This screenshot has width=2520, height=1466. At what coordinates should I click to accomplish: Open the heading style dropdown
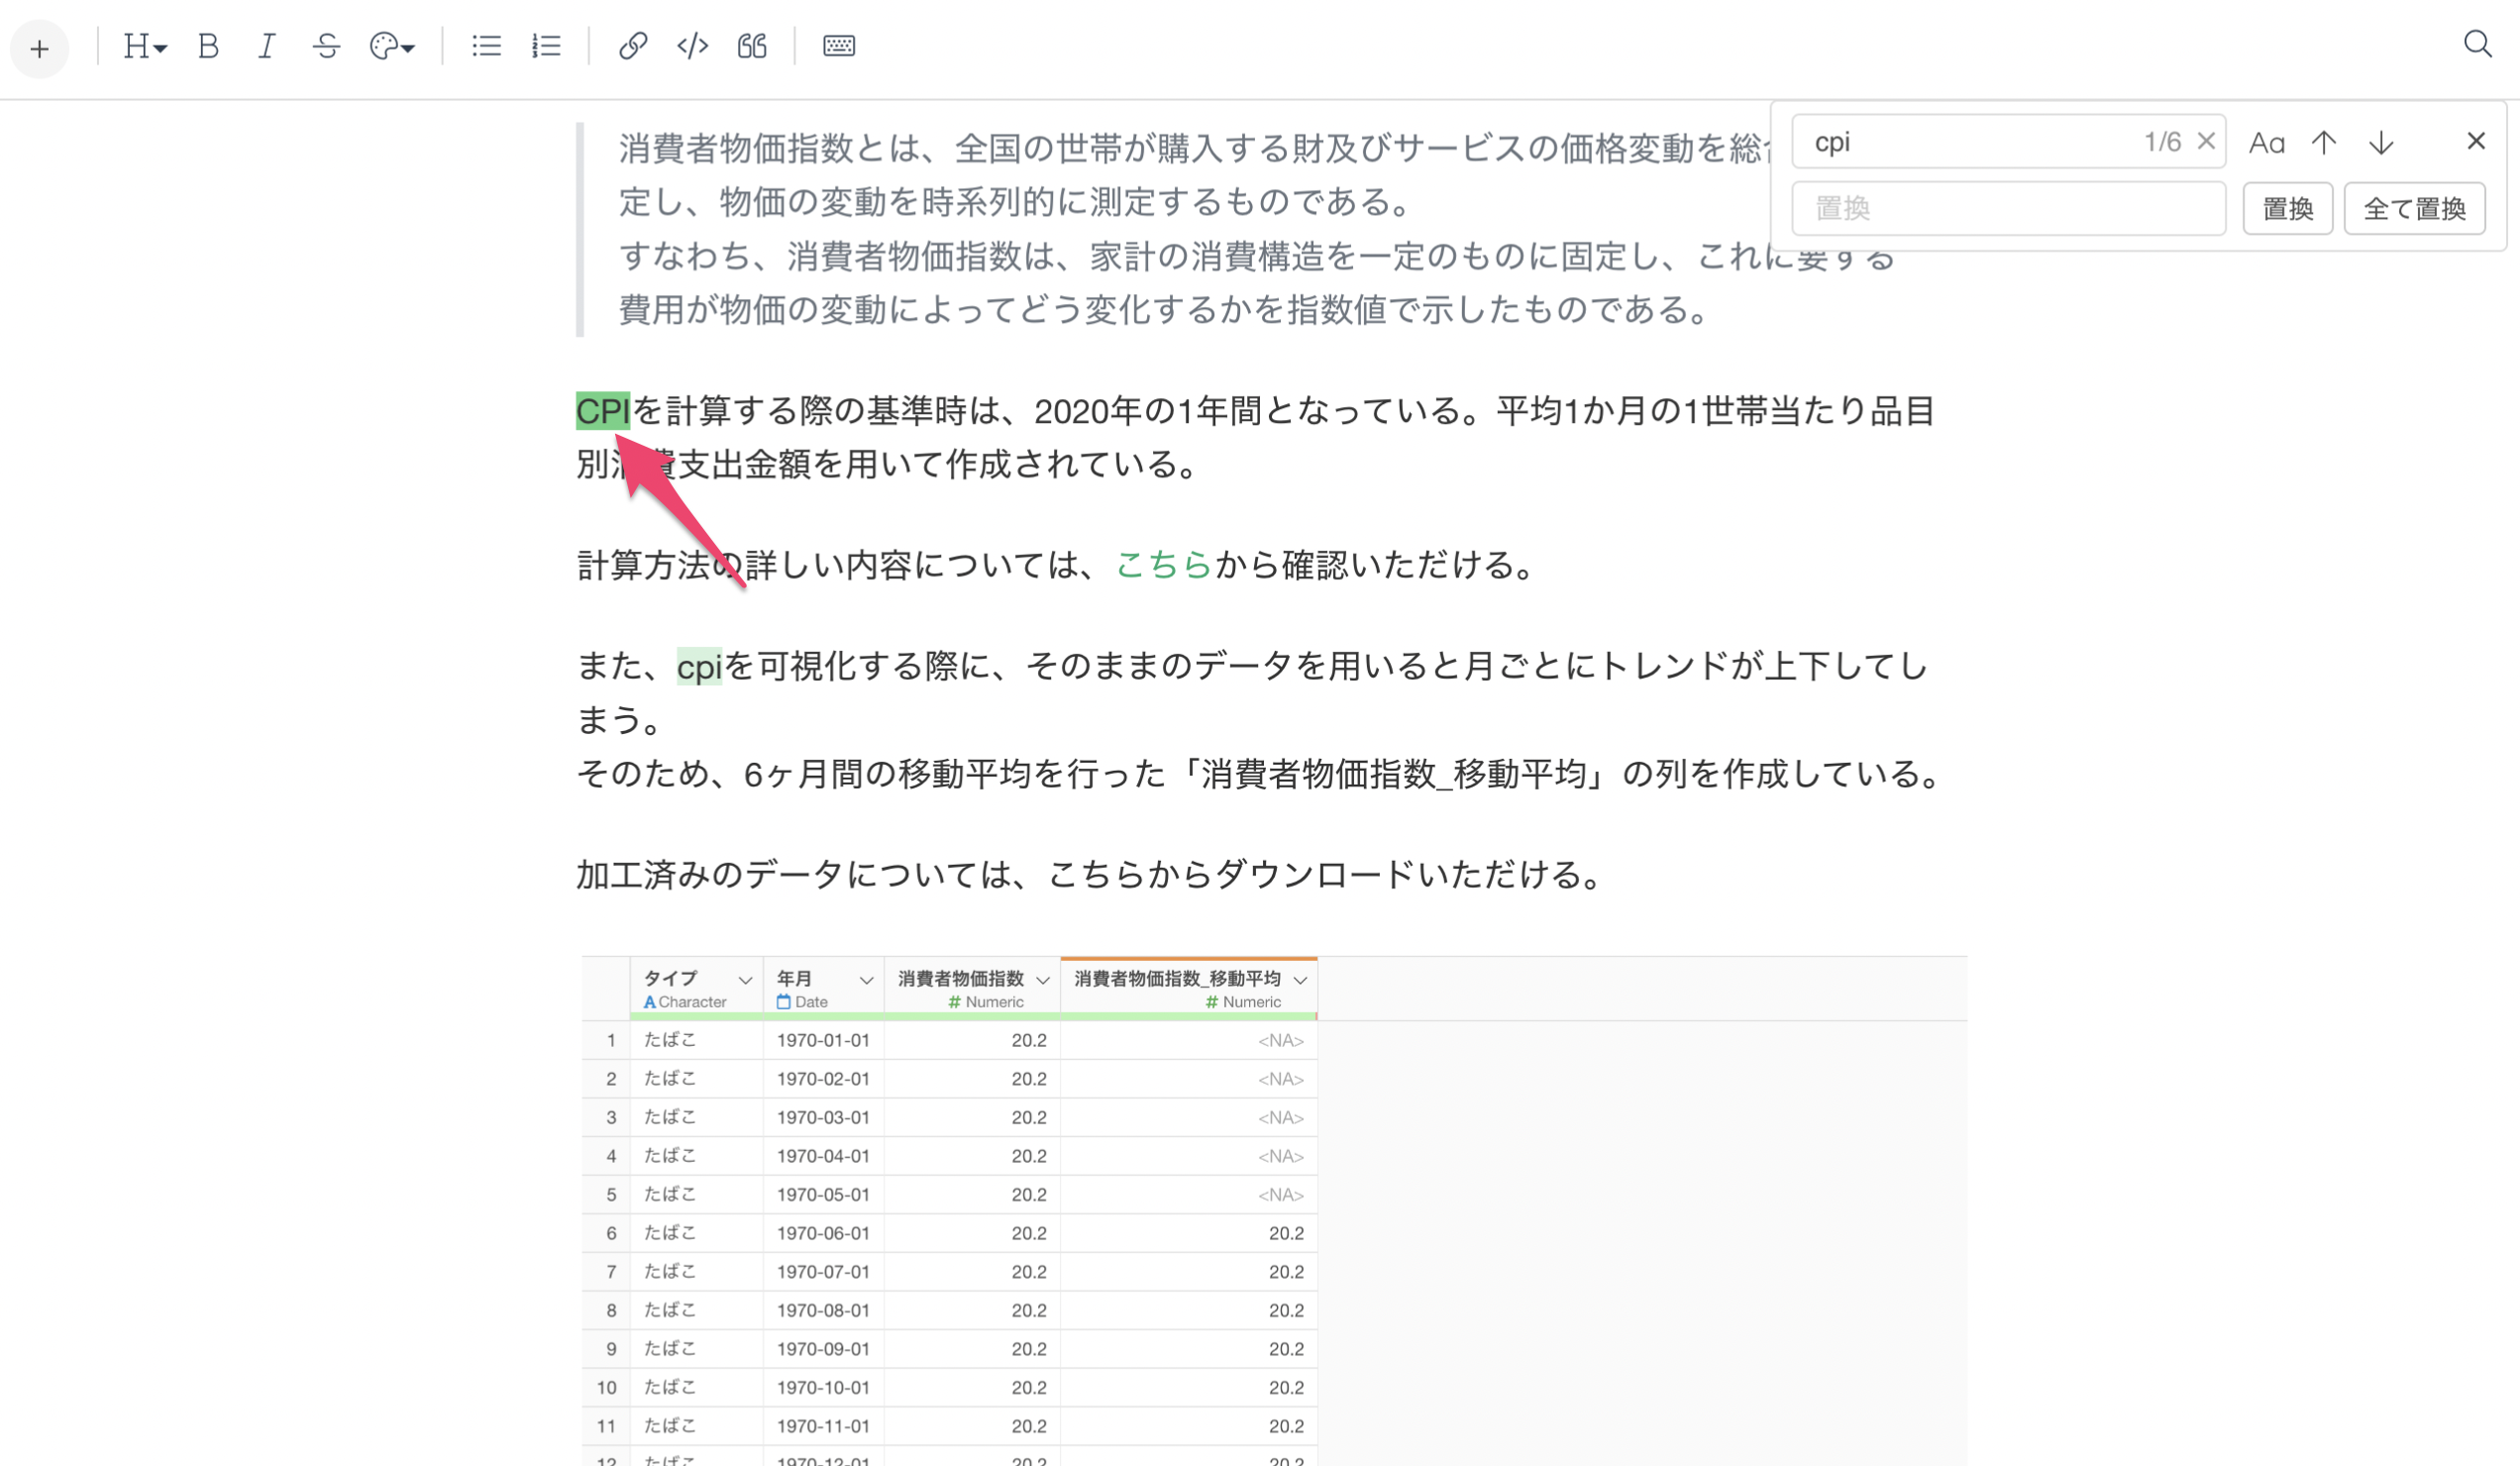144,46
